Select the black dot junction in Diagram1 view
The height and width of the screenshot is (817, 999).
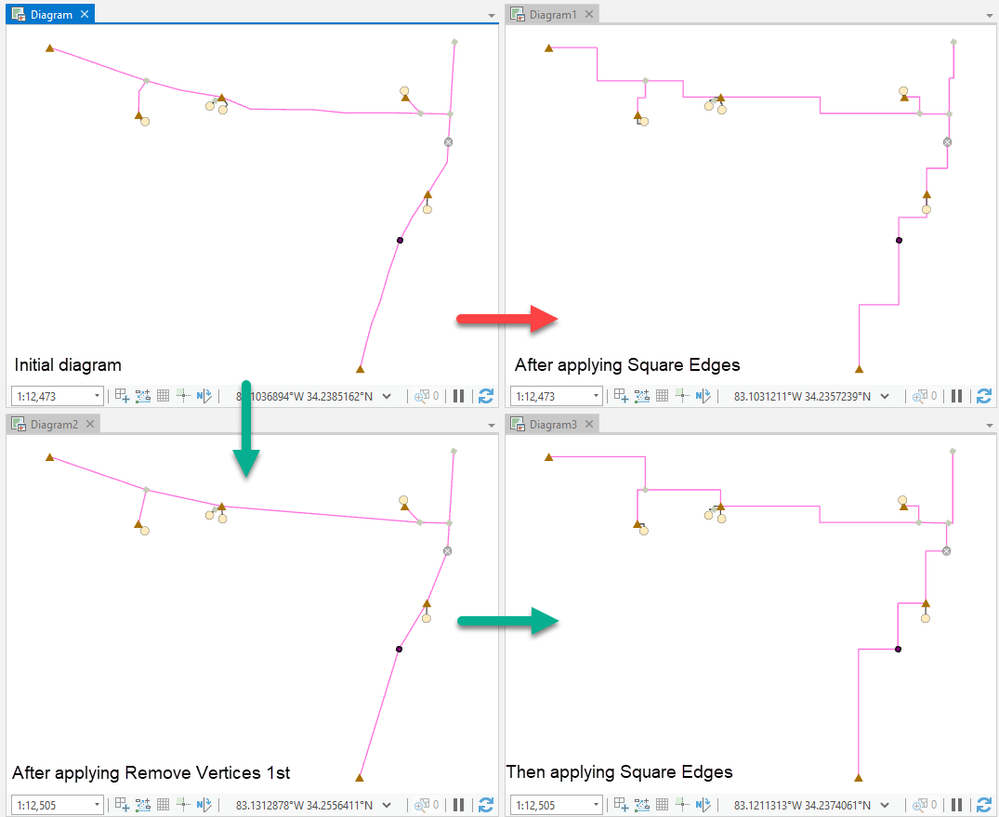click(x=898, y=240)
